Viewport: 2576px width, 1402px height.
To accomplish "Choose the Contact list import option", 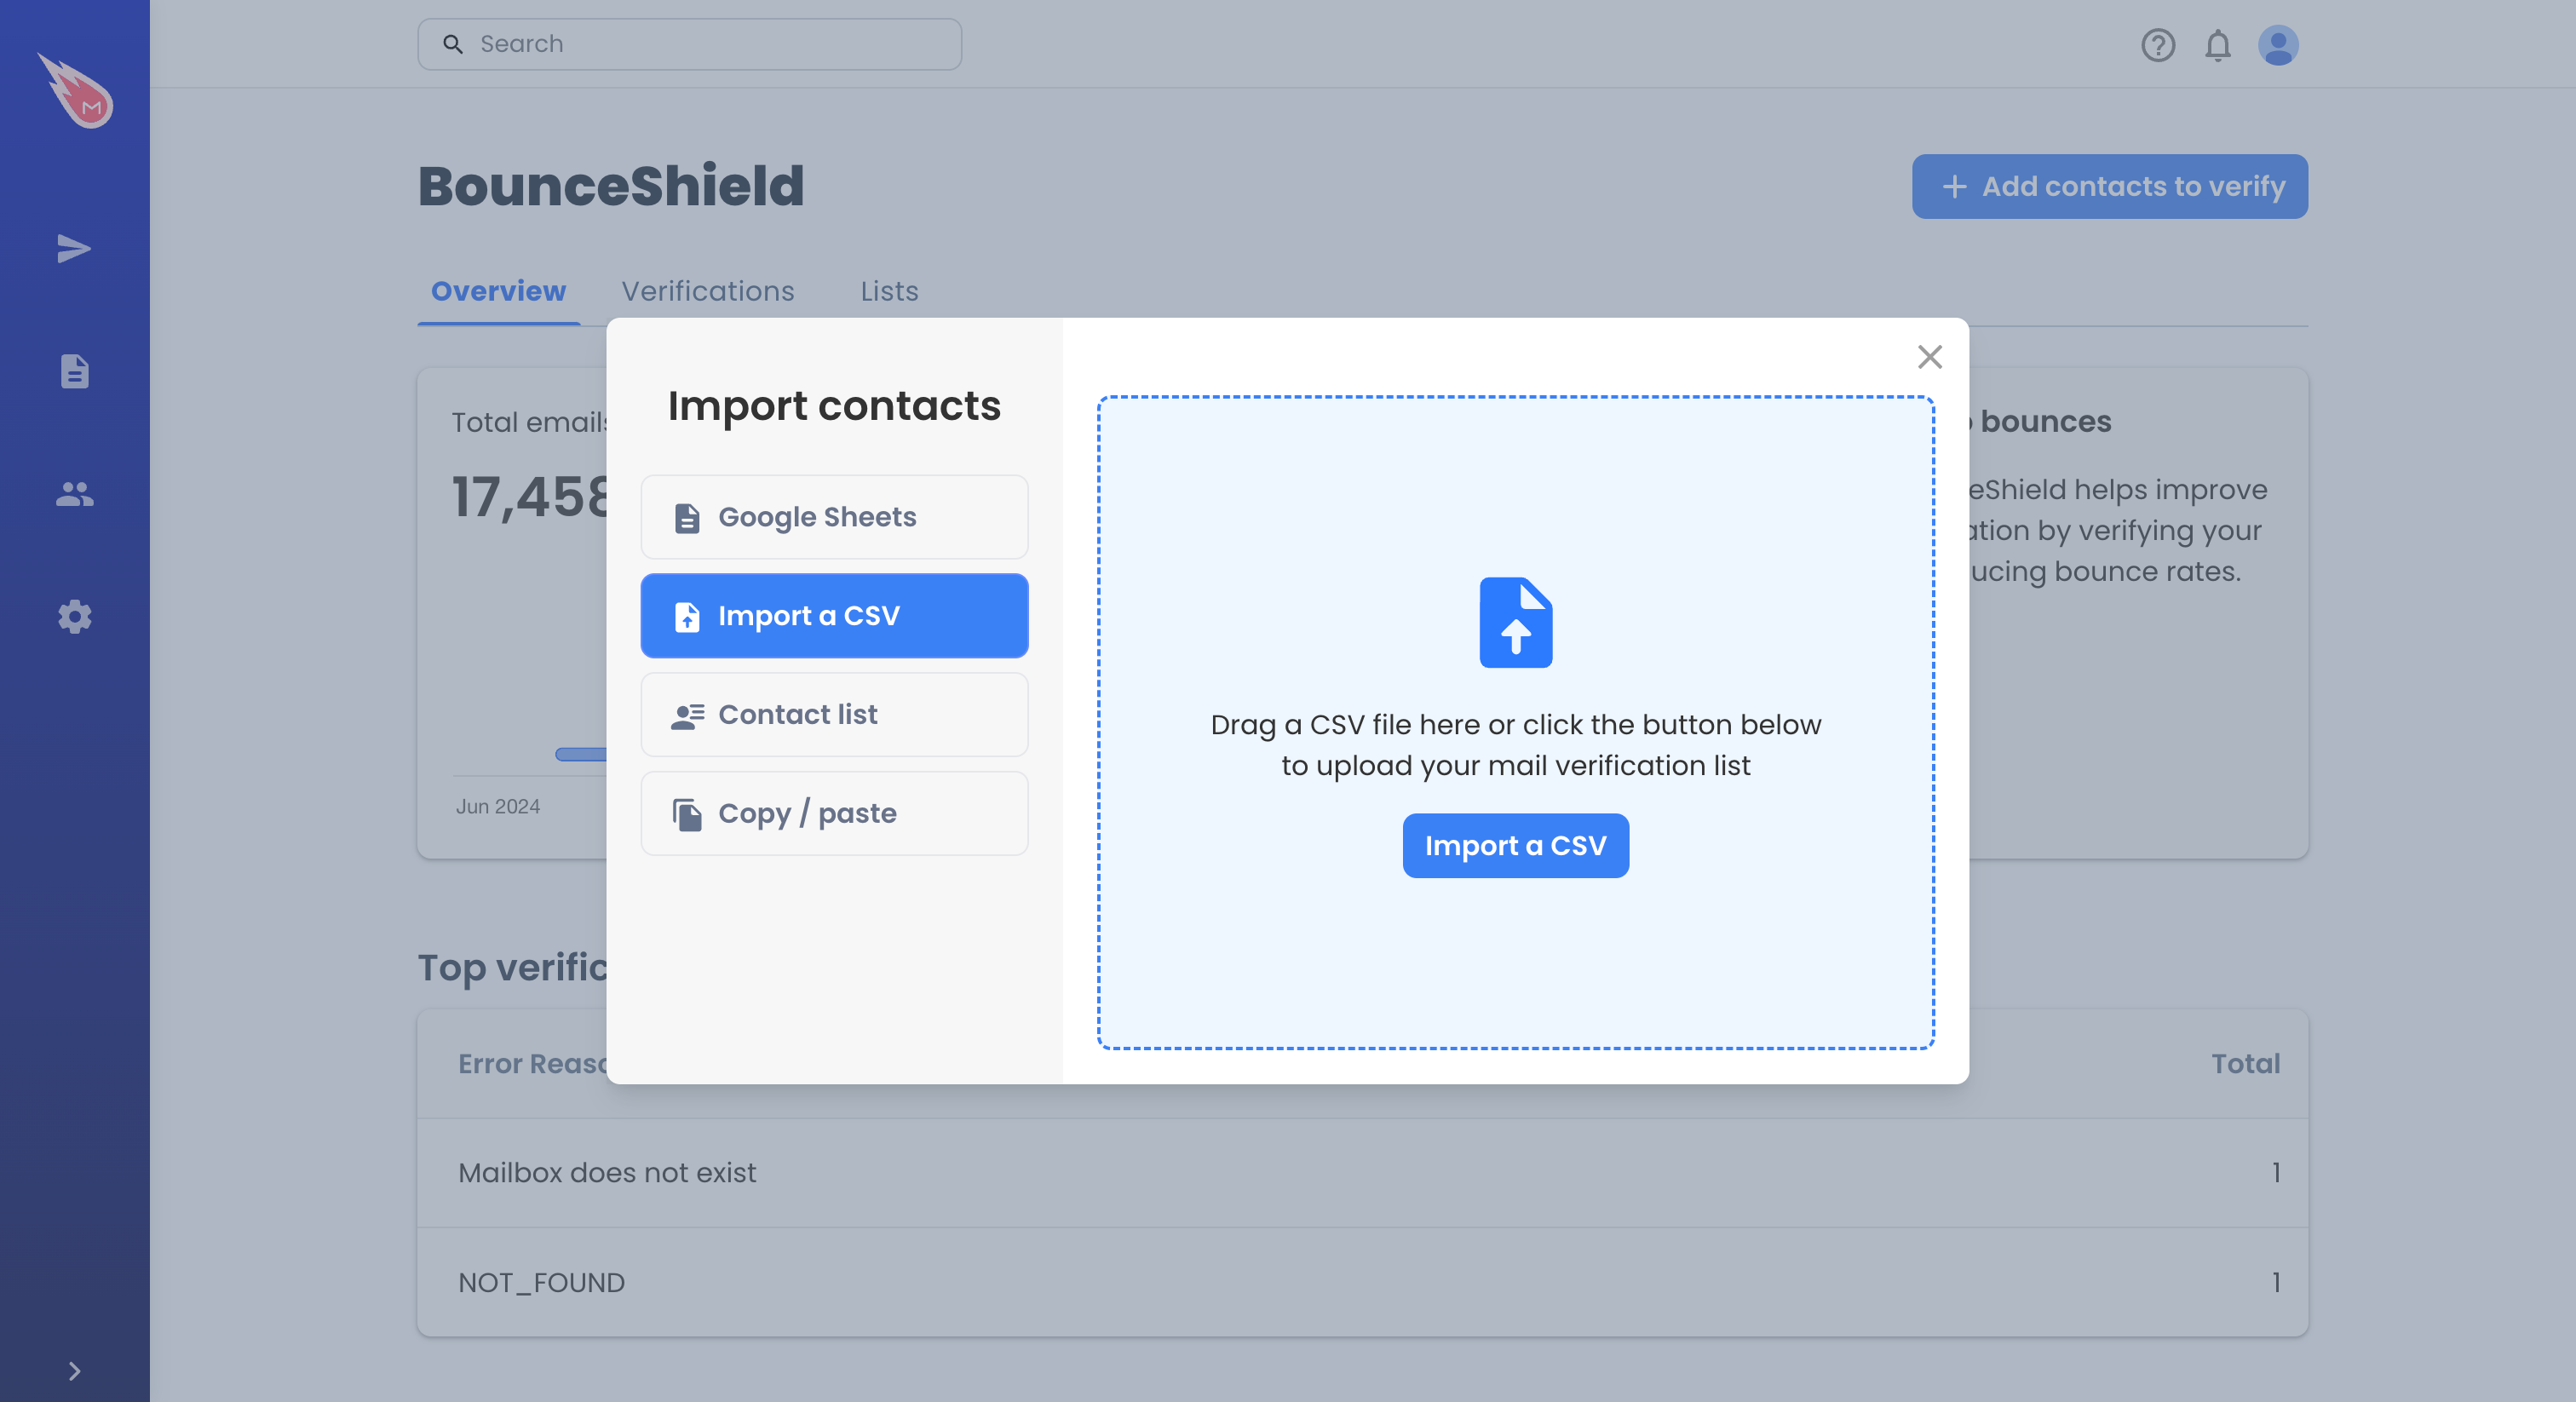I will [834, 714].
